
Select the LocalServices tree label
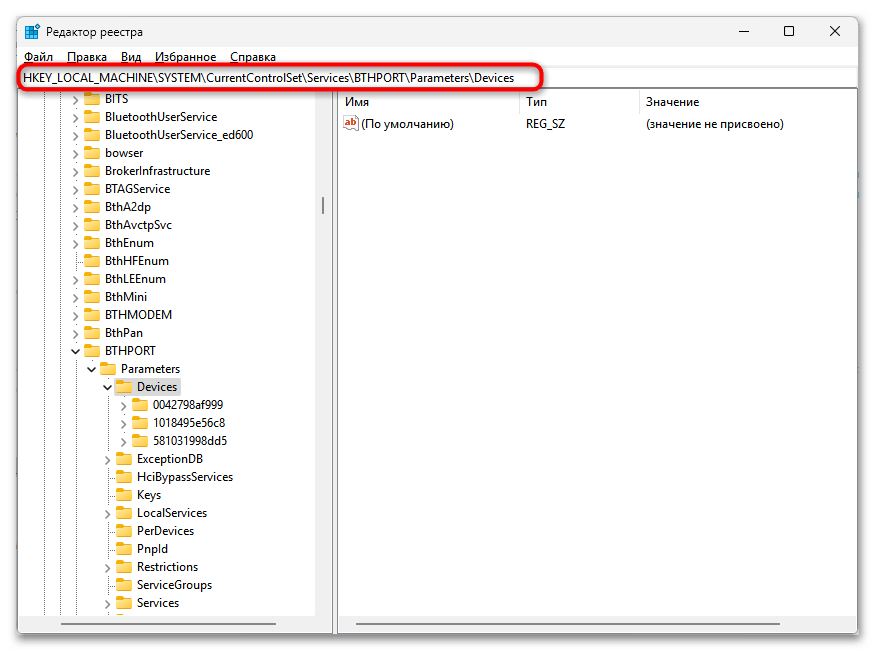click(x=172, y=513)
